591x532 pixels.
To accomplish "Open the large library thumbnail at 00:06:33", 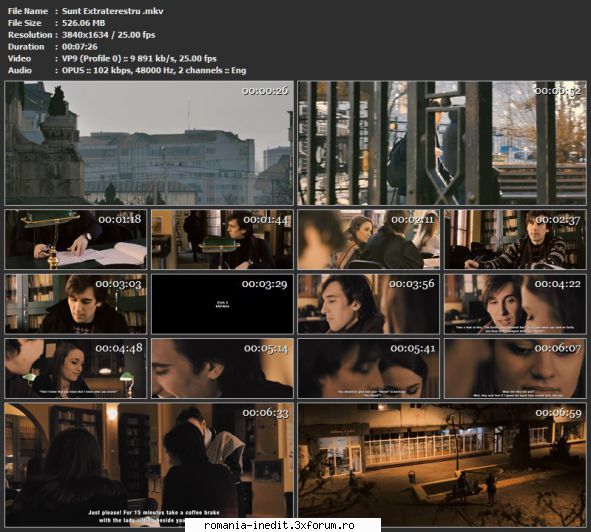I will tap(149, 465).
